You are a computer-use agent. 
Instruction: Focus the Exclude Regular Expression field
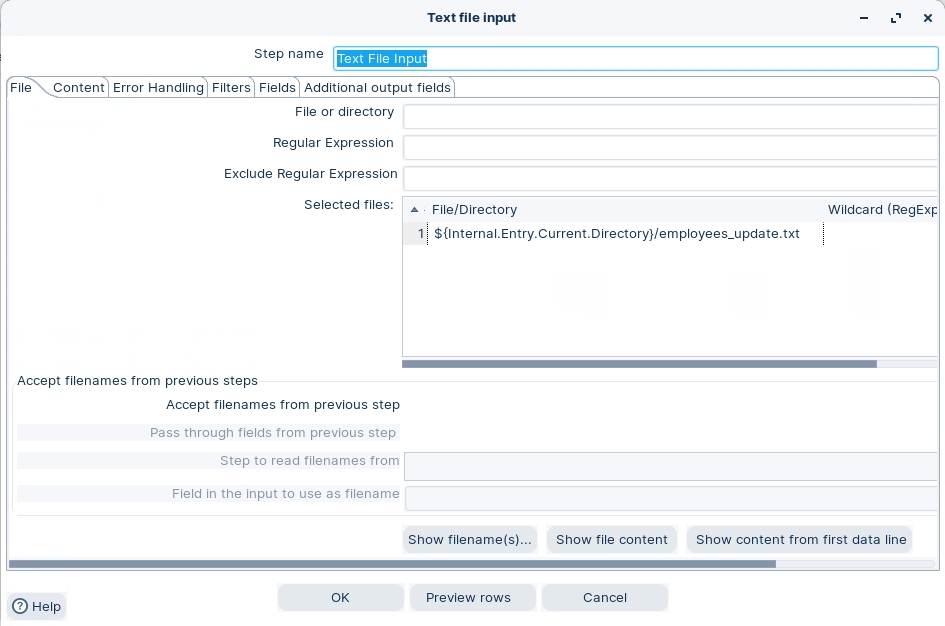670,178
